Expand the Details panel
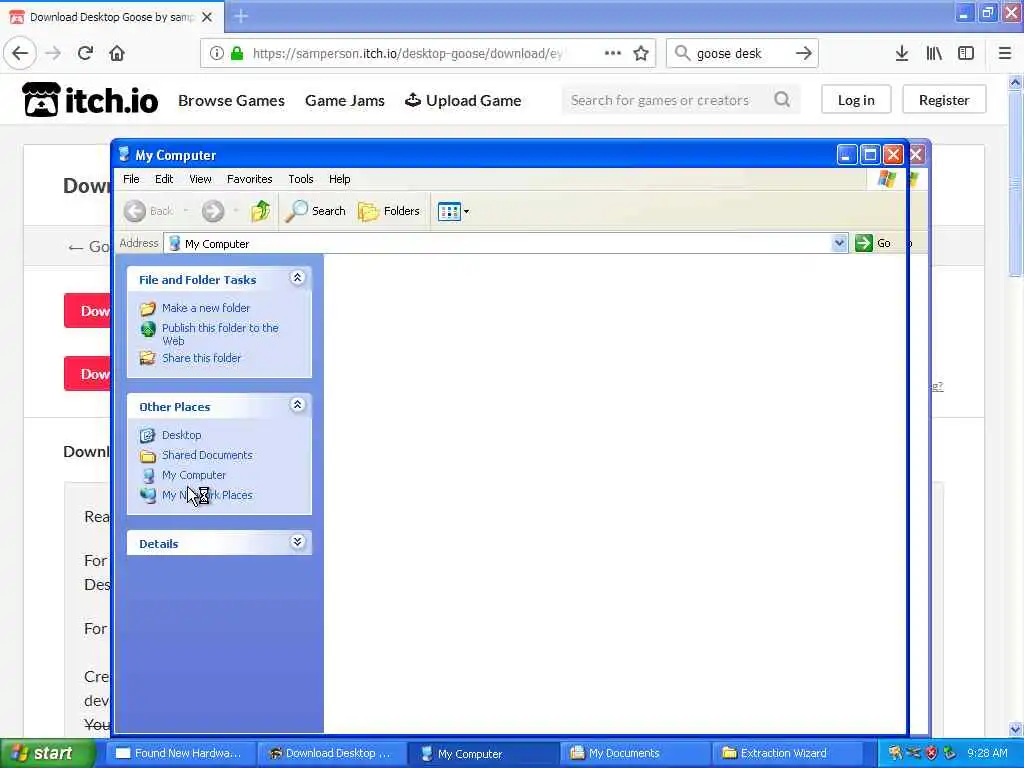Image resolution: width=1024 pixels, height=768 pixels. (x=297, y=542)
